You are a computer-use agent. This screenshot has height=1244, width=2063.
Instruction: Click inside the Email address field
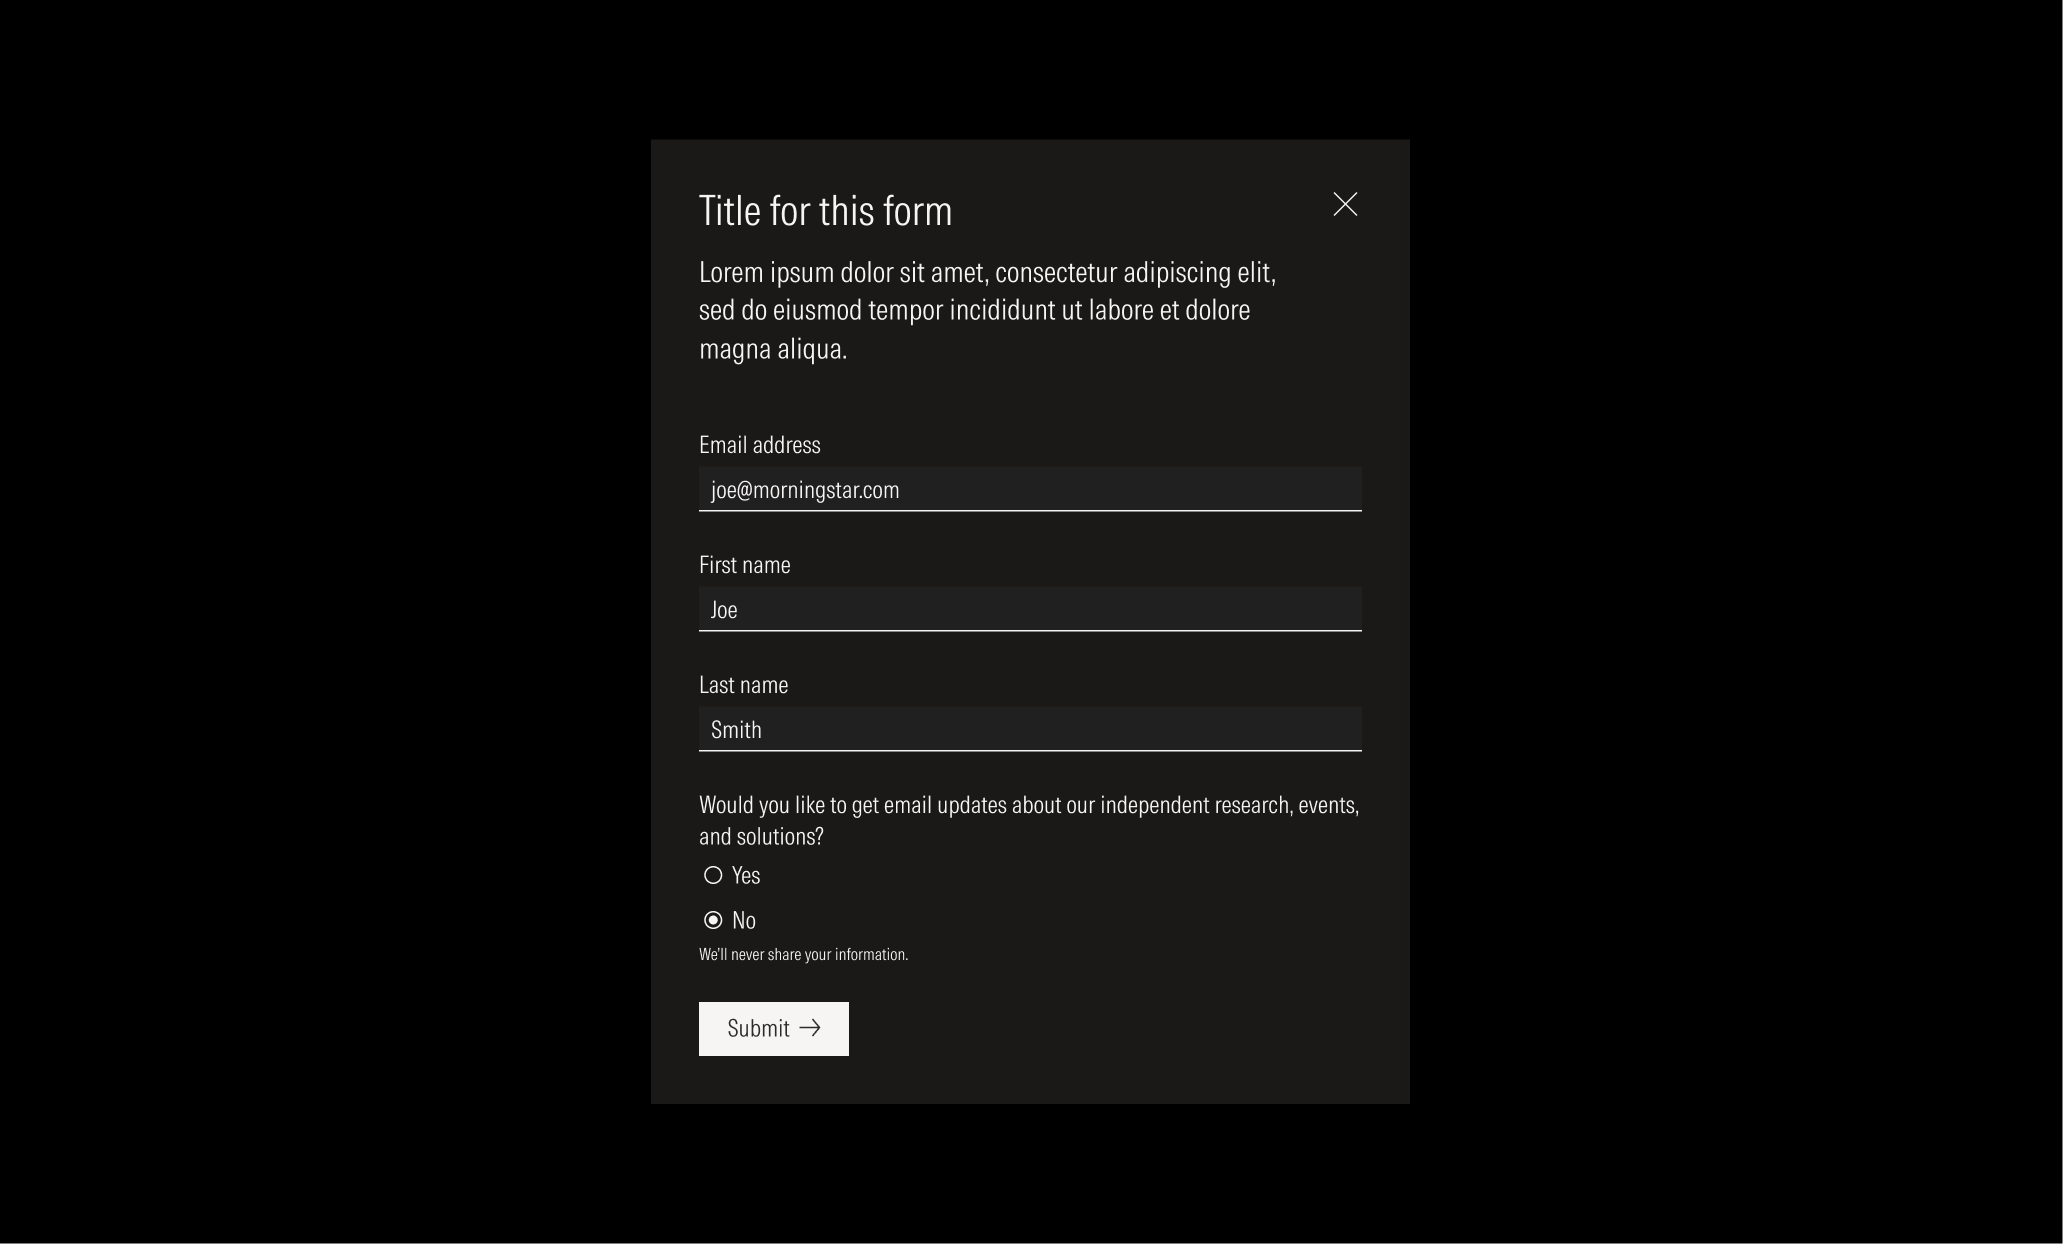[1029, 489]
